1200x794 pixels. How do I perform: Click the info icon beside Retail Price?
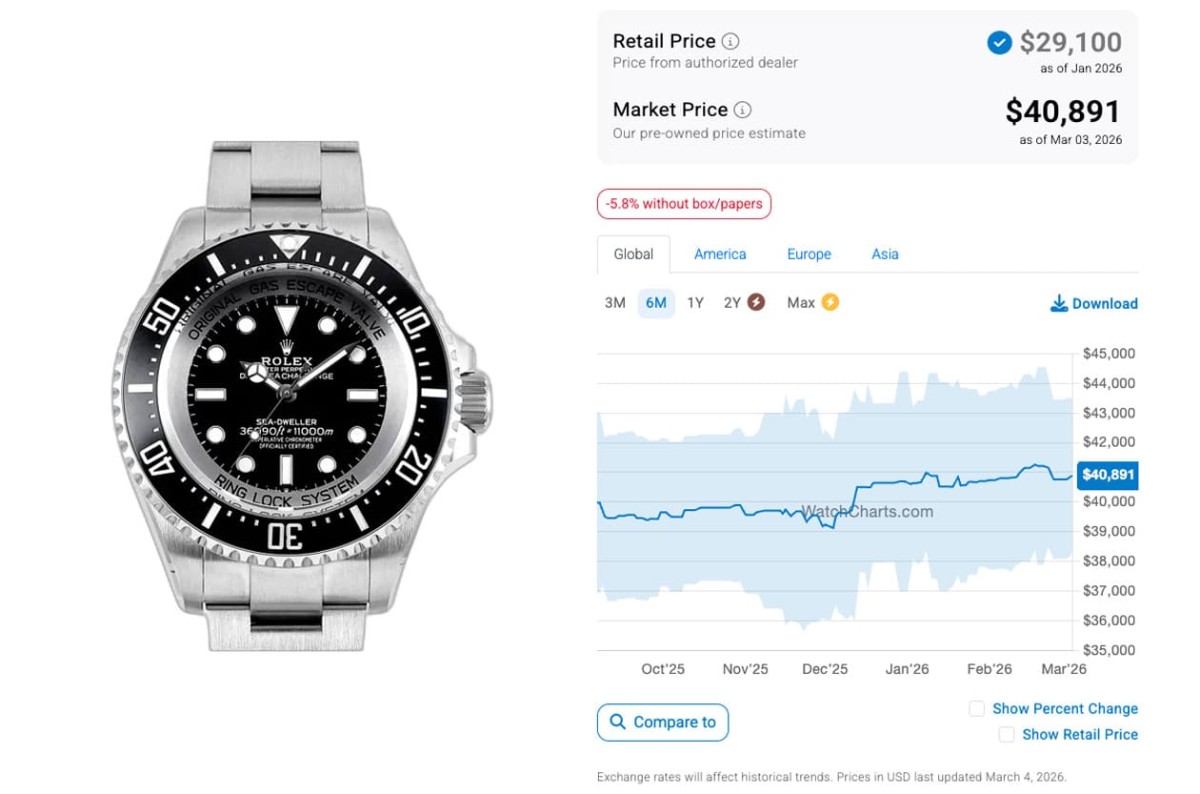click(x=731, y=42)
